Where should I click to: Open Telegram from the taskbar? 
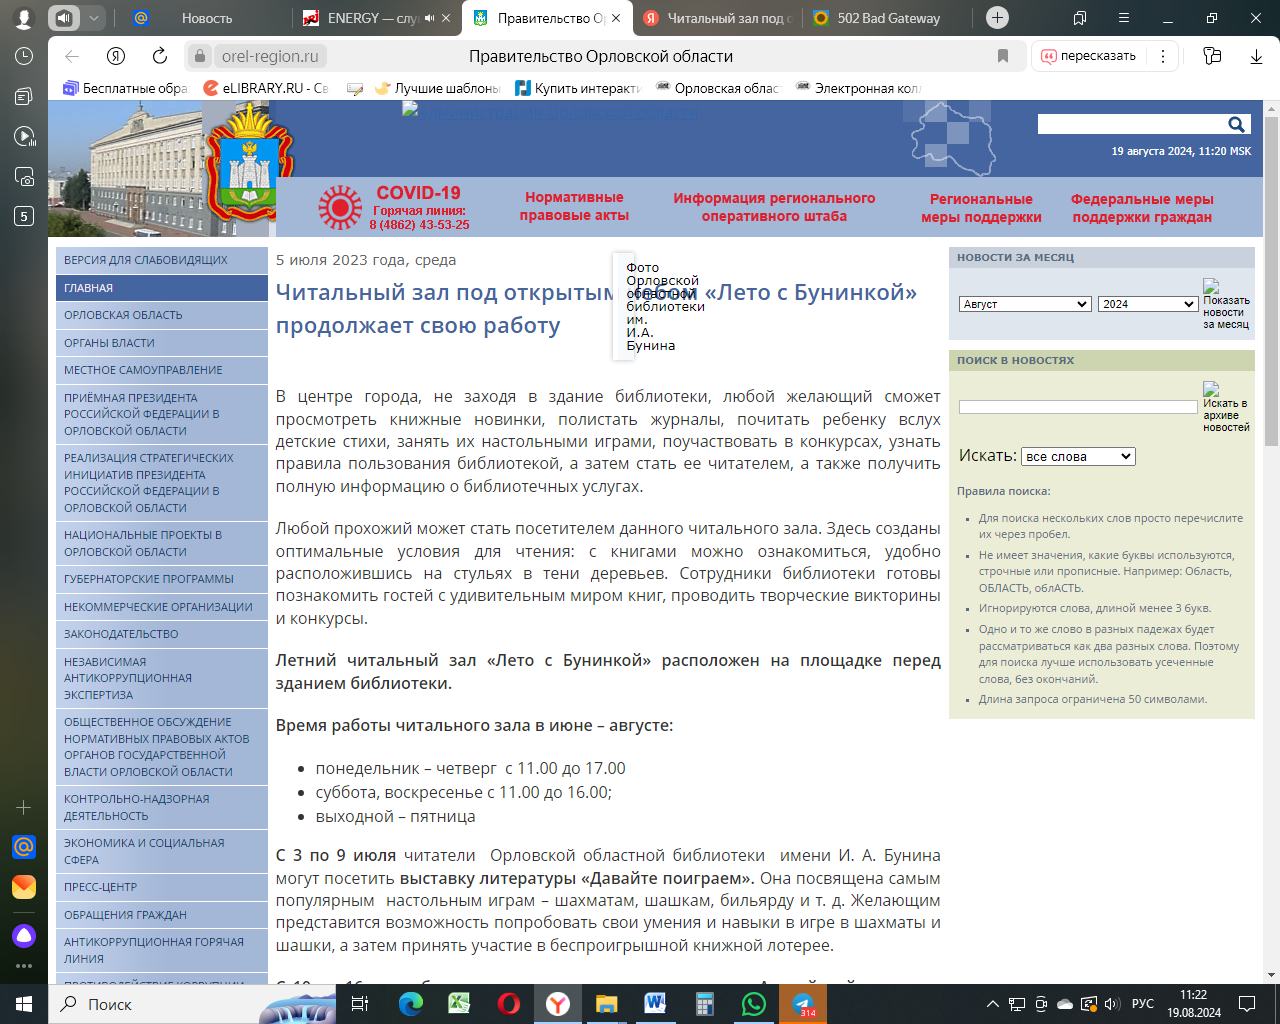click(803, 1004)
